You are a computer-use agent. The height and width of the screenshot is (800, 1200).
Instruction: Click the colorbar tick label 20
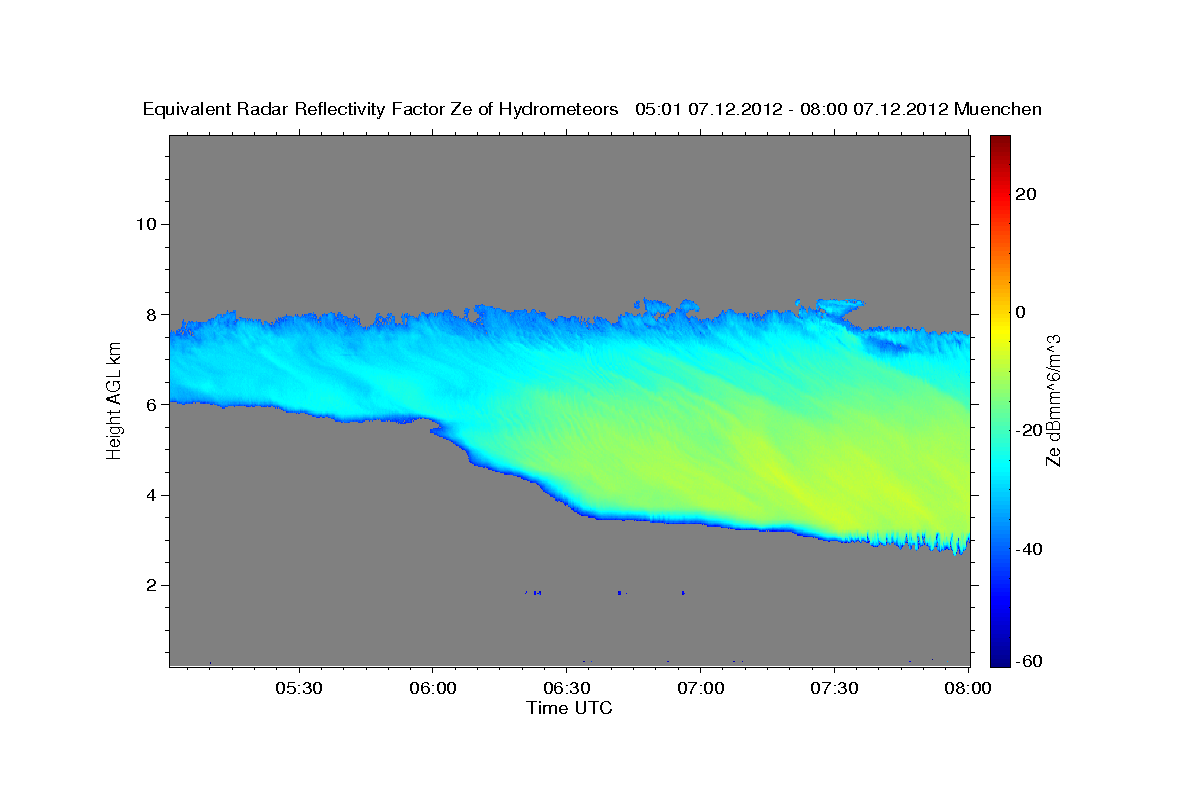(x=1027, y=194)
